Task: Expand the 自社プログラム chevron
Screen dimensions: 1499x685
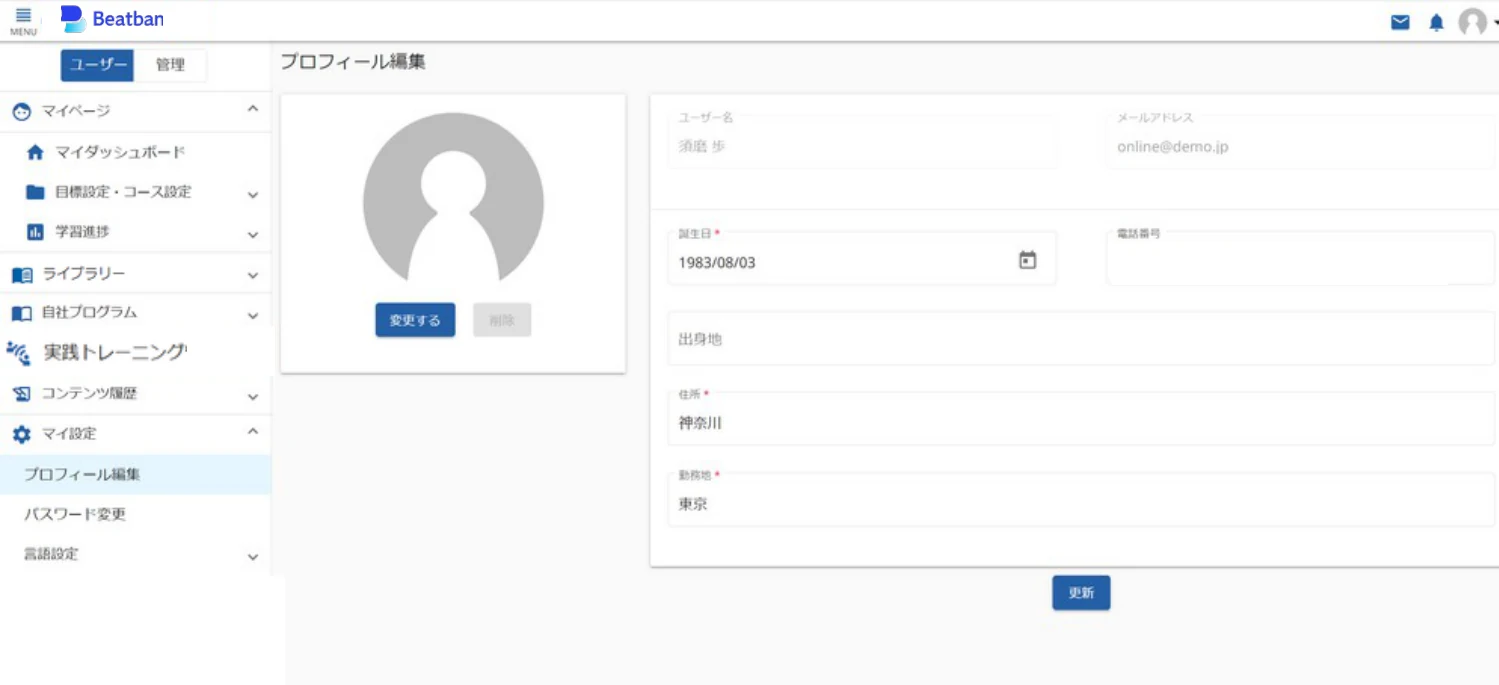Action: pos(253,316)
